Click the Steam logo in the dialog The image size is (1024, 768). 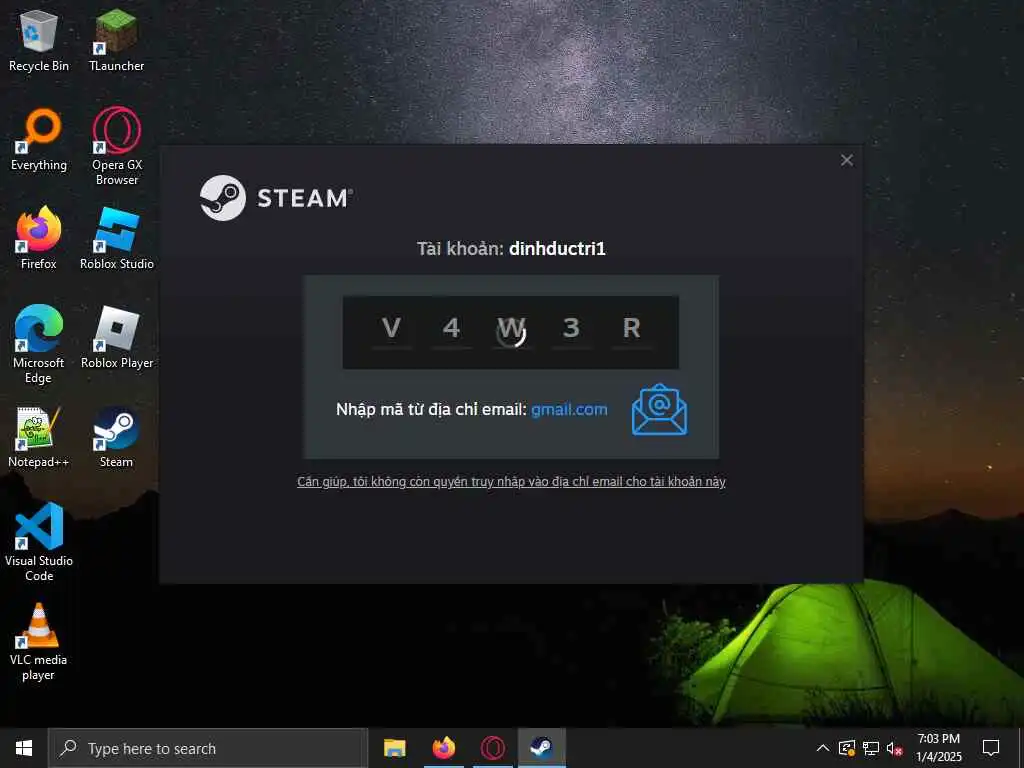pos(276,198)
